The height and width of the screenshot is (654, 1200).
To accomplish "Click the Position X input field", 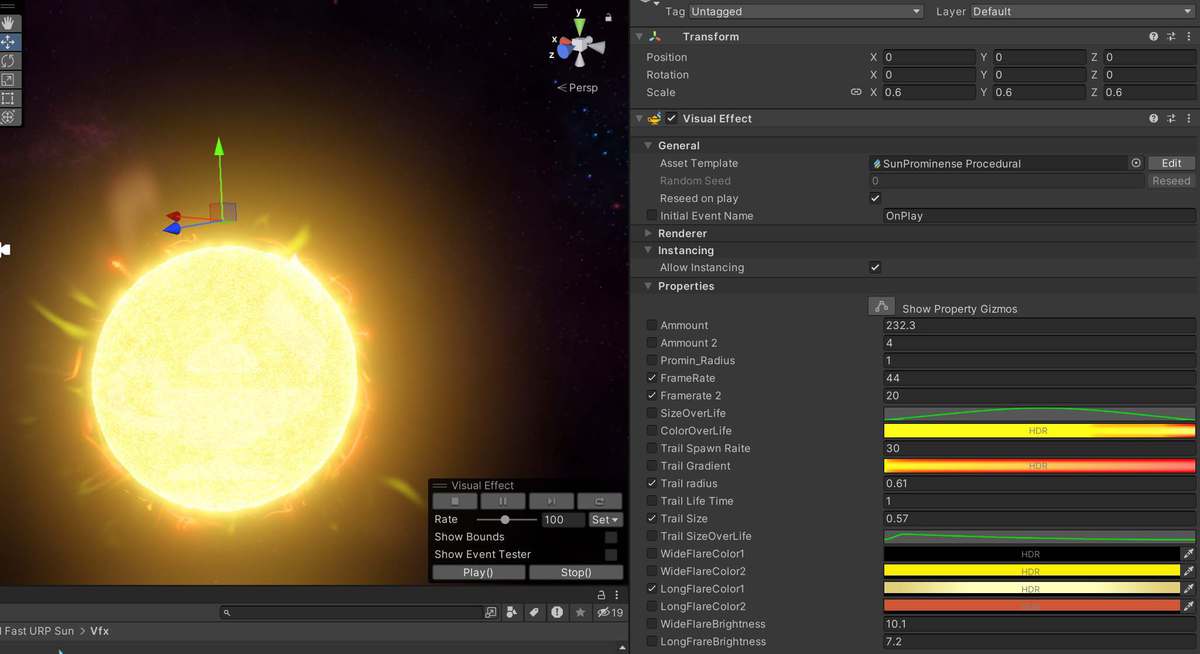I will tap(929, 57).
